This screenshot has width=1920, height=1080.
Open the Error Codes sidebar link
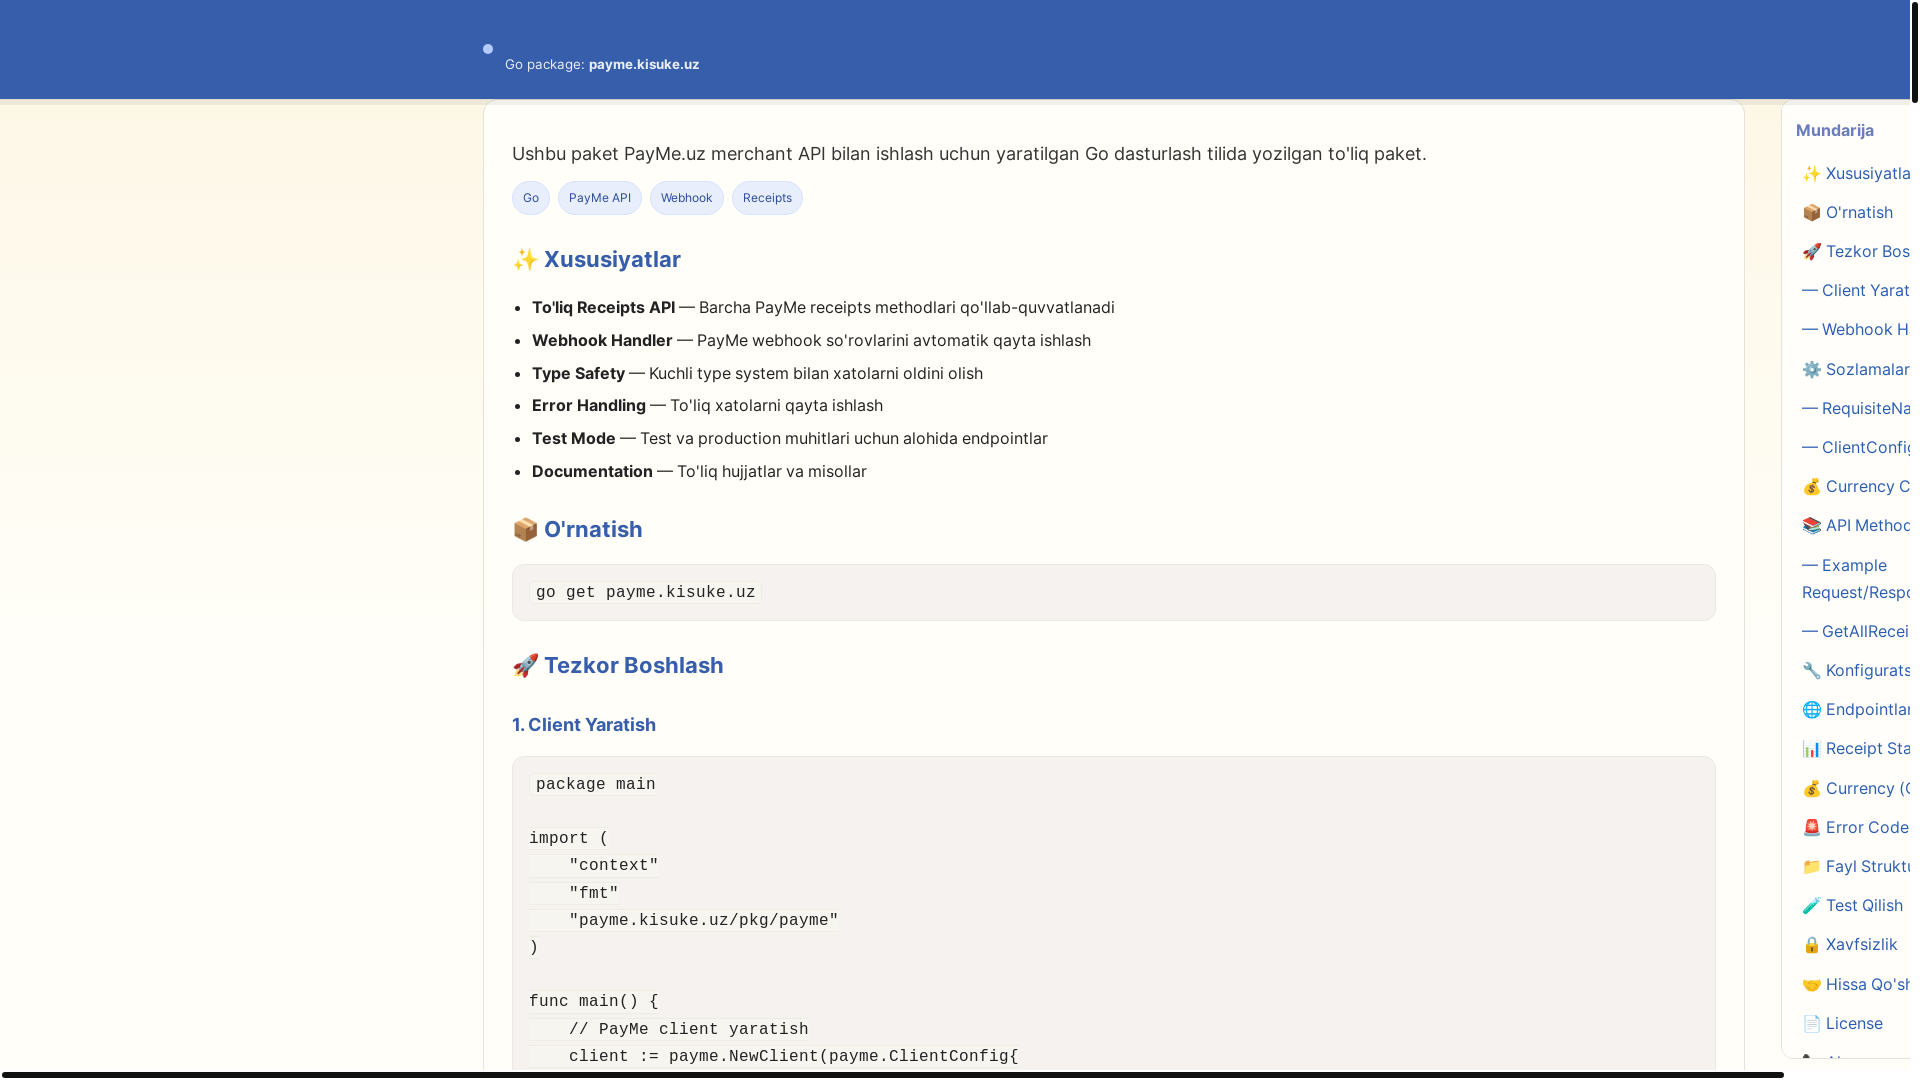coord(1856,827)
